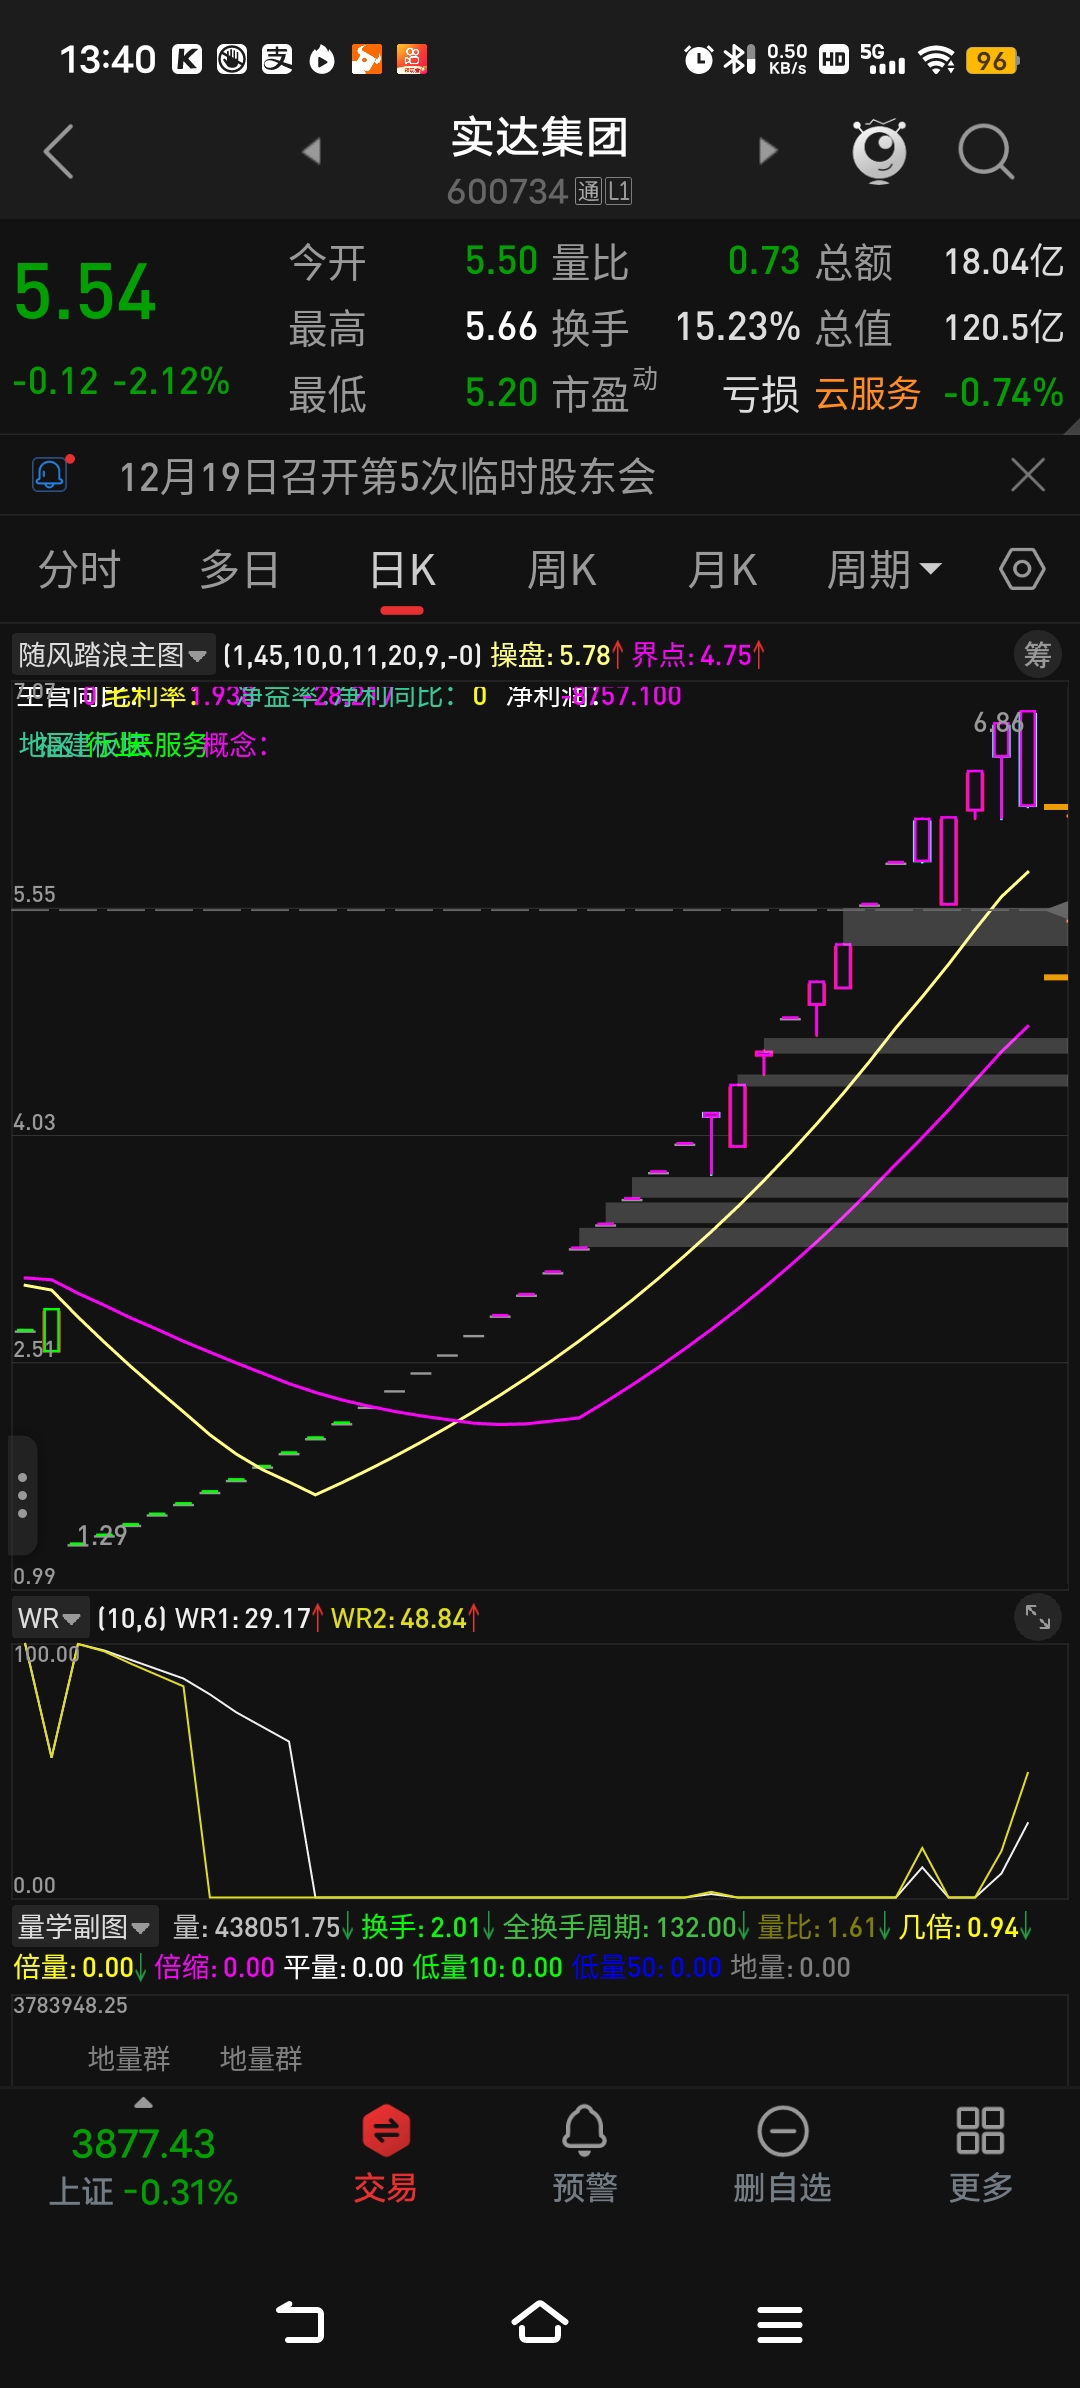Tap the alarm clock status icon

point(698,60)
